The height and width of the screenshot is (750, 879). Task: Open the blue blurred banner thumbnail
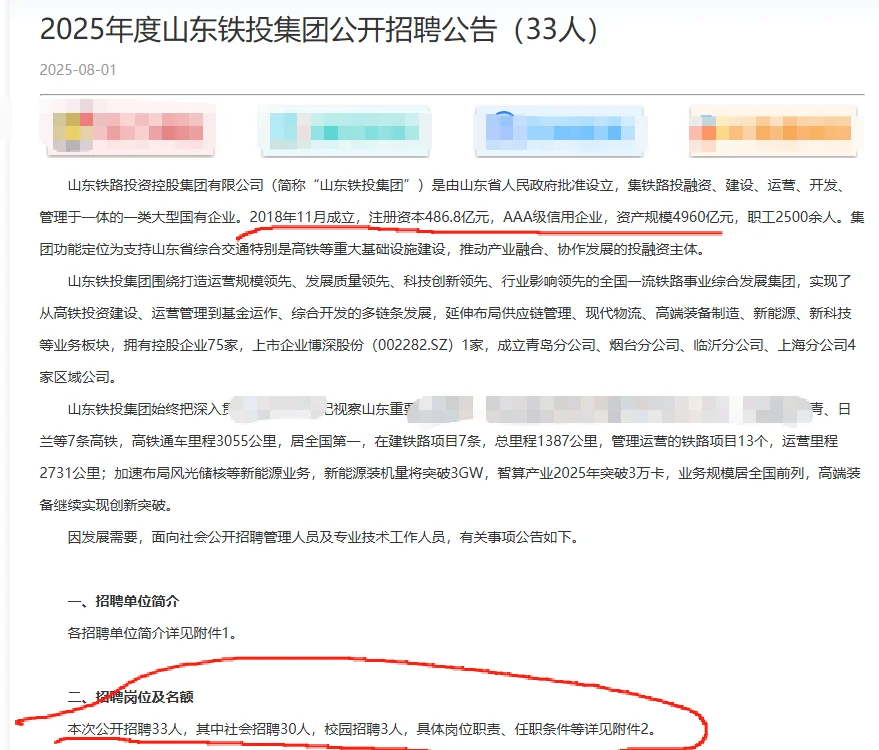click(x=559, y=131)
